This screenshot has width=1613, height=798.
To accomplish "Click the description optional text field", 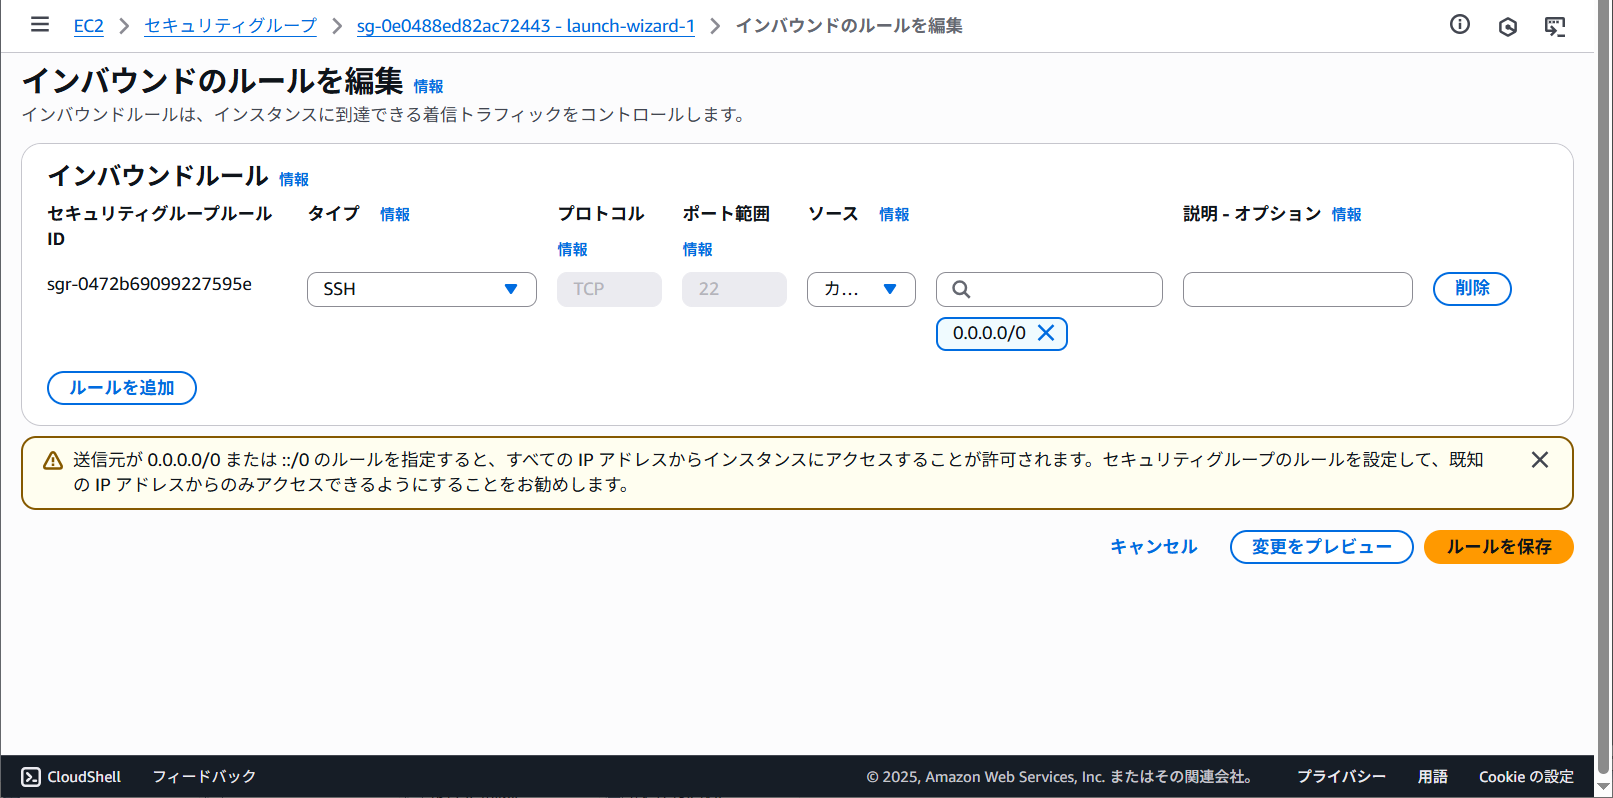I will pos(1297,289).
